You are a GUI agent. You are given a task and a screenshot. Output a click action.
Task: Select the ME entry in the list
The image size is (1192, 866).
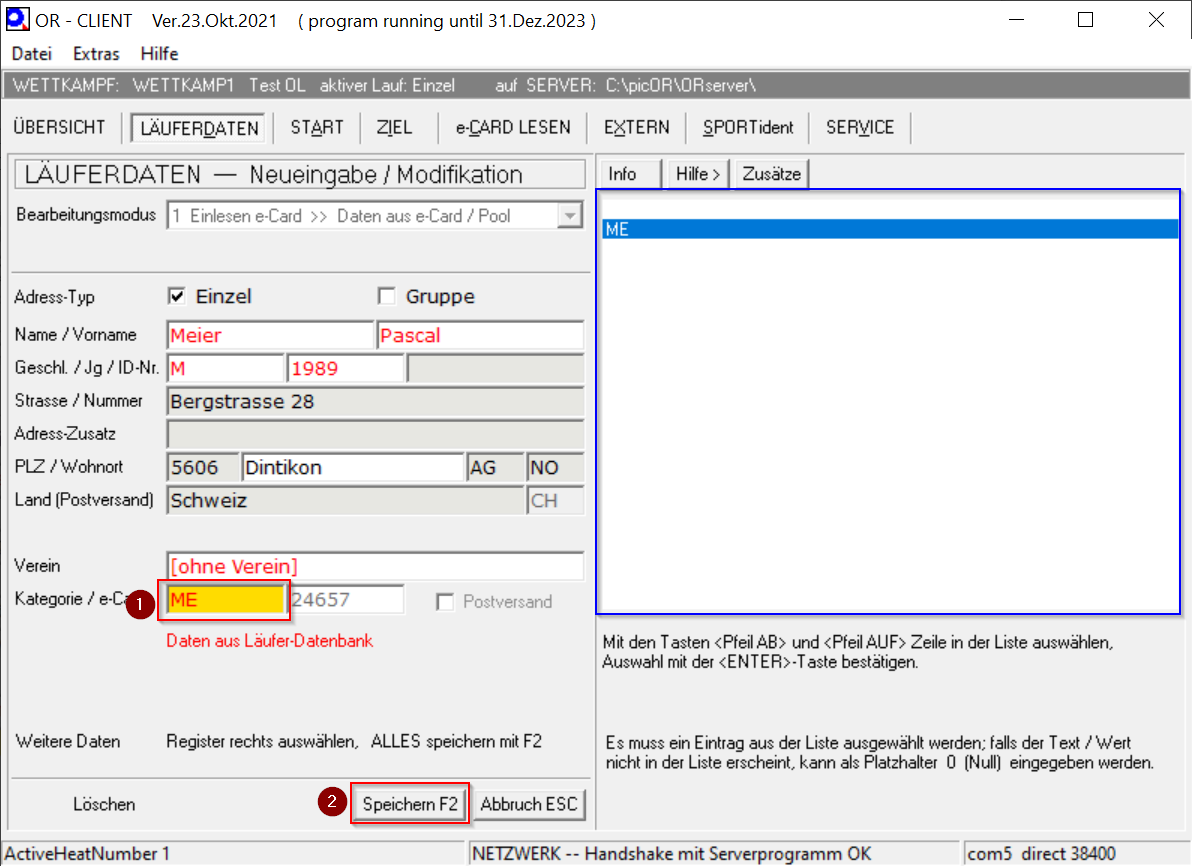(890, 229)
